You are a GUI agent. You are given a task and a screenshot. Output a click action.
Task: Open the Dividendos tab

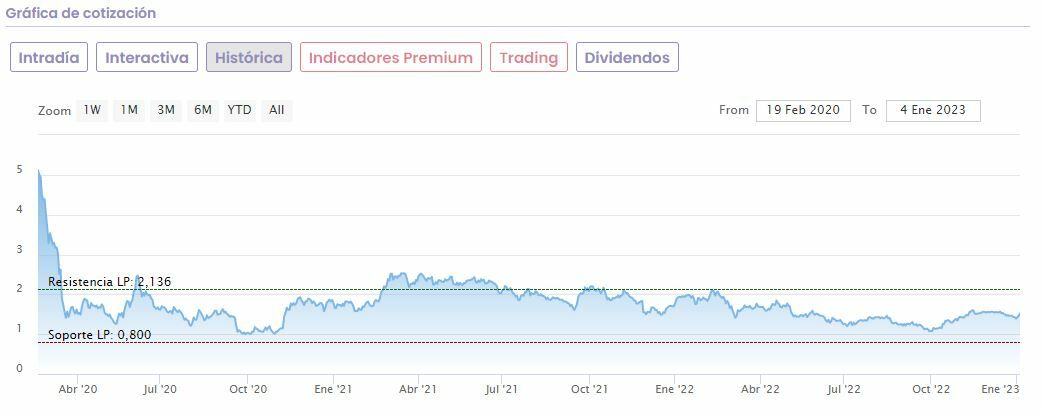click(627, 57)
